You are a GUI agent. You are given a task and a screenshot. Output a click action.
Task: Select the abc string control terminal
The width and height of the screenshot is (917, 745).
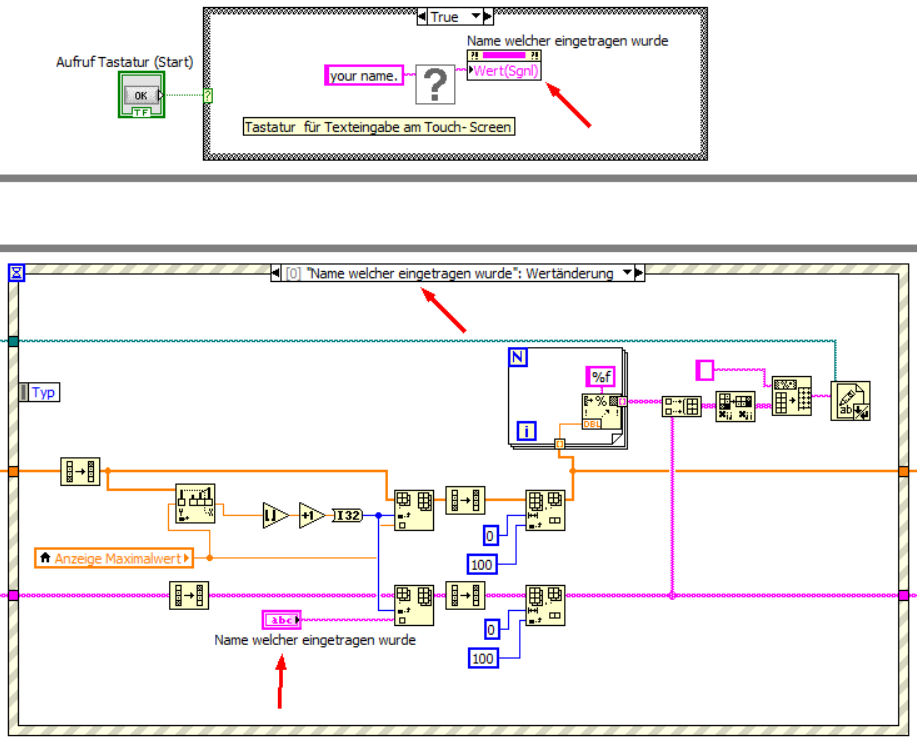tap(281, 620)
